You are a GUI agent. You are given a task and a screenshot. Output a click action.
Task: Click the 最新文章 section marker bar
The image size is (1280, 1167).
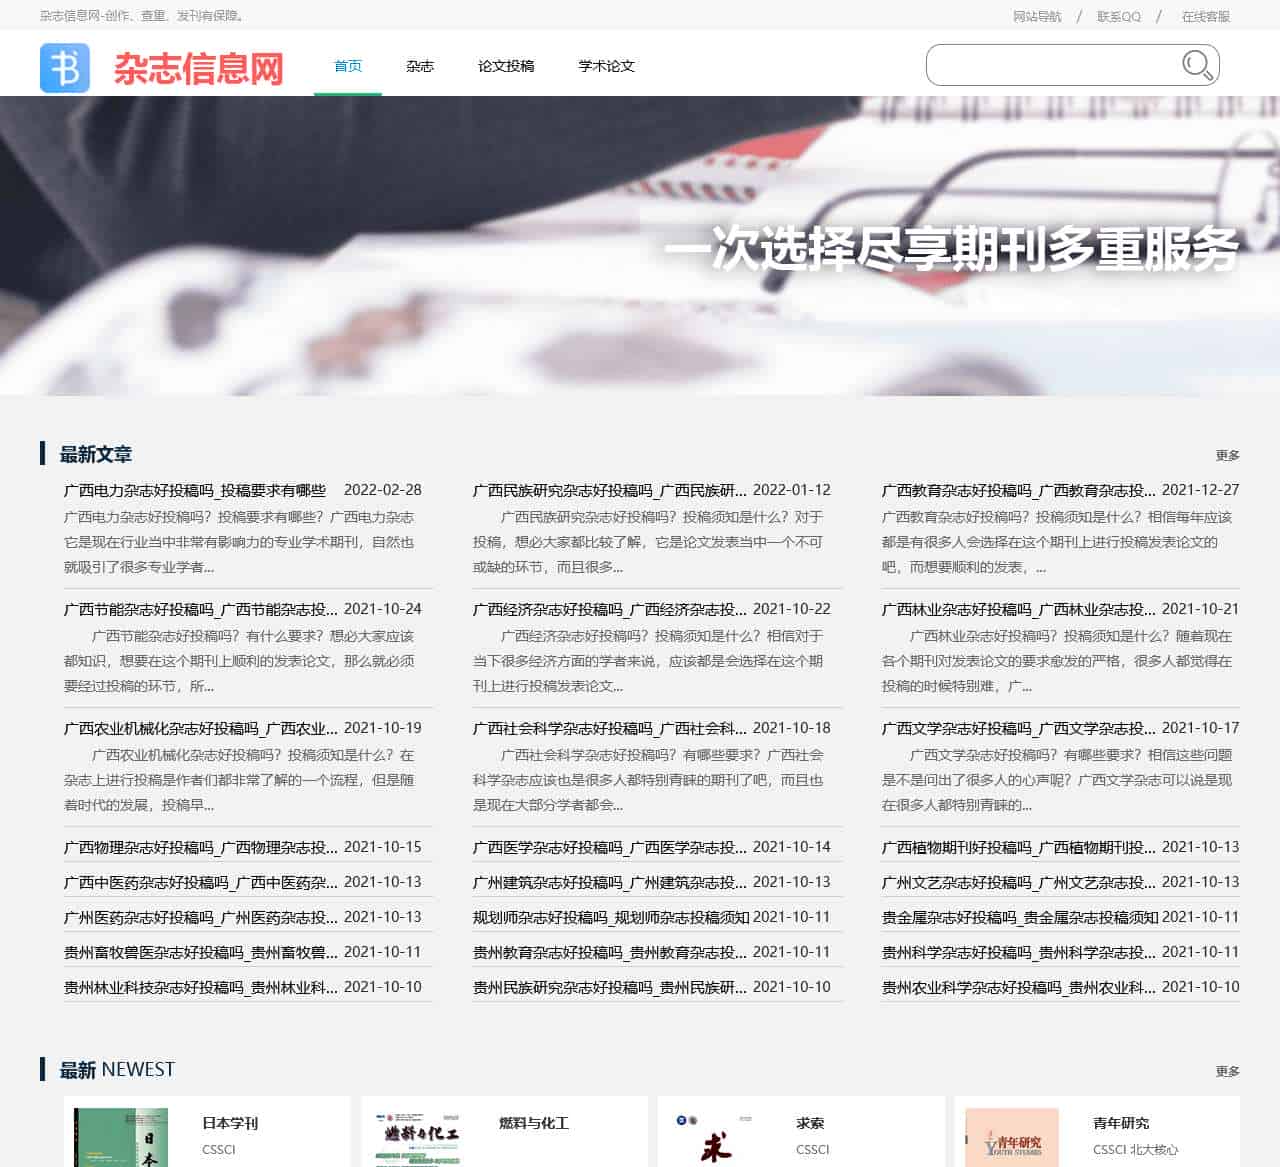pyautogui.click(x=43, y=453)
